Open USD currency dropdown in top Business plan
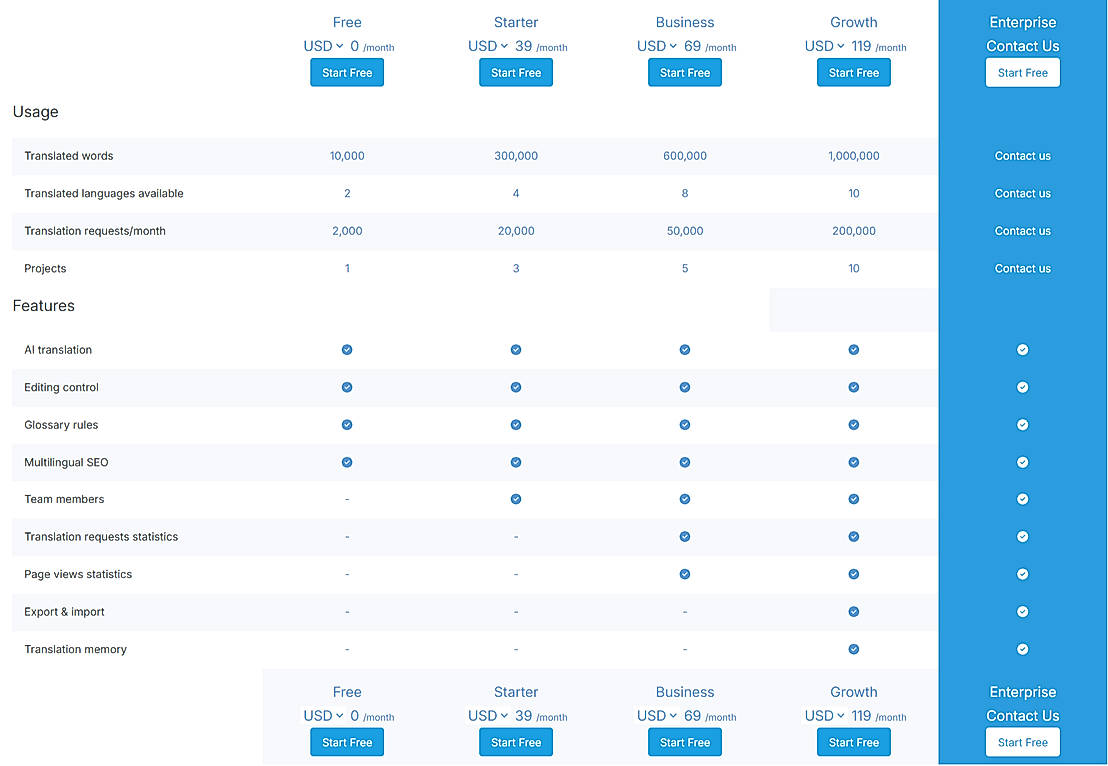This screenshot has width=1108, height=766. 657,46
